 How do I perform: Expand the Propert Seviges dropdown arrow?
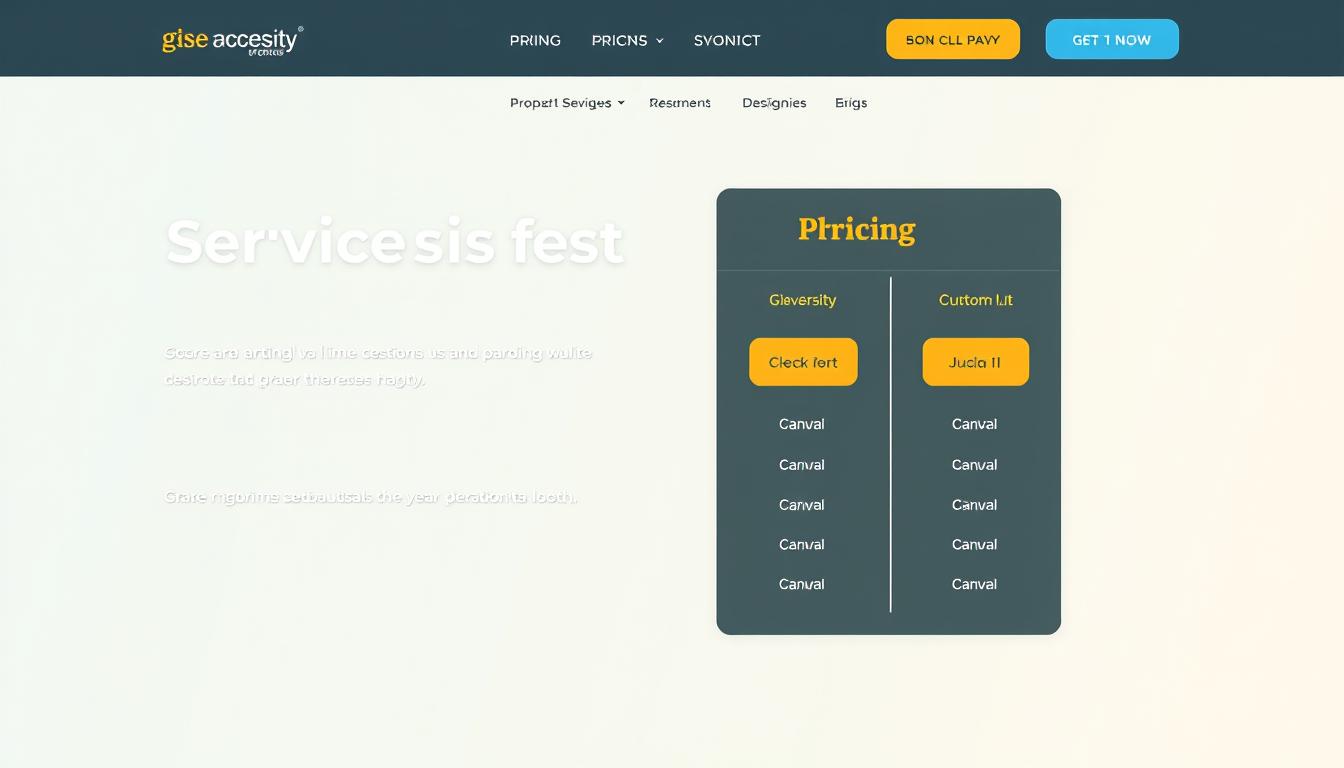coord(621,103)
